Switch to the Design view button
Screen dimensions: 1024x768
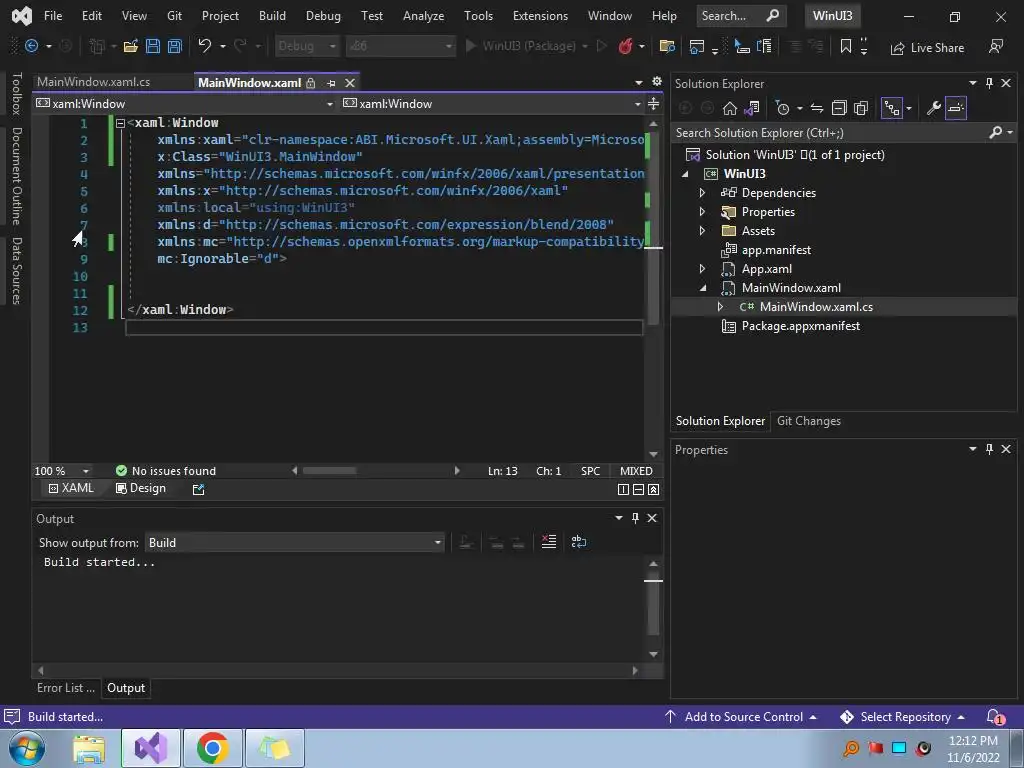[x=140, y=488]
